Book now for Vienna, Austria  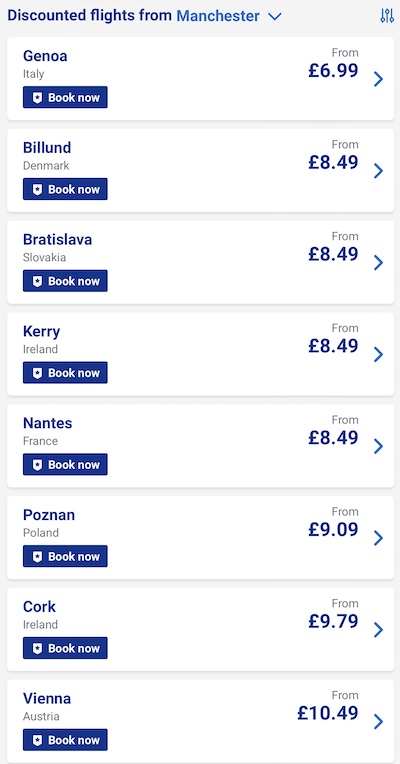point(65,740)
